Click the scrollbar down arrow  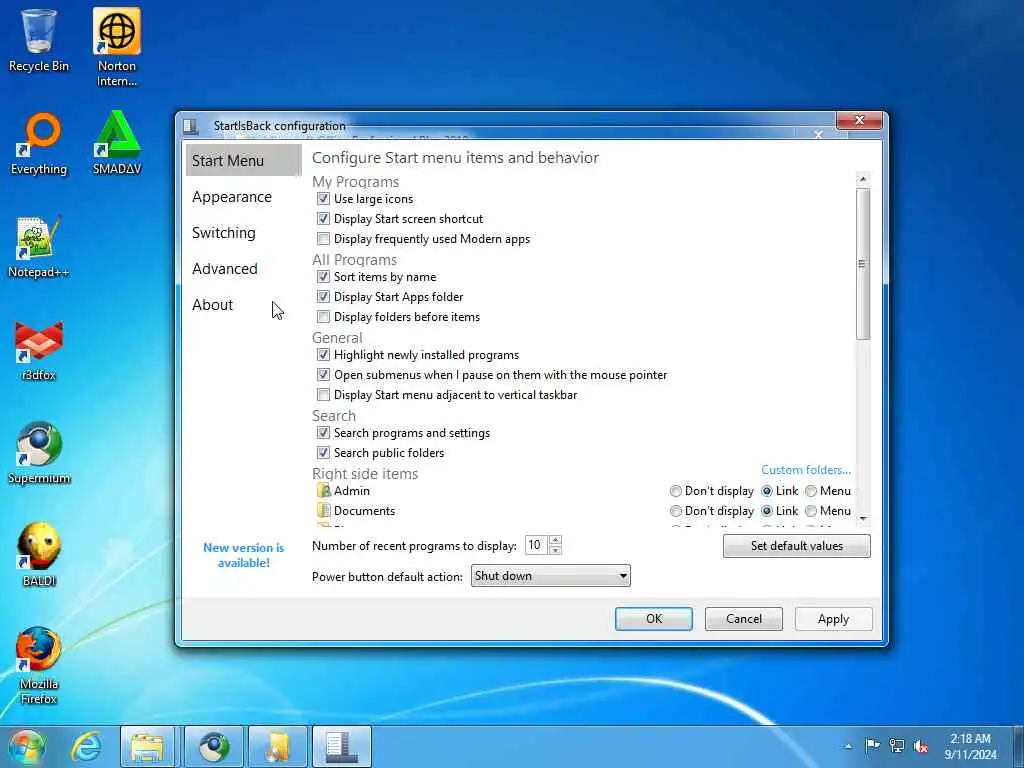click(x=863, y=519)
